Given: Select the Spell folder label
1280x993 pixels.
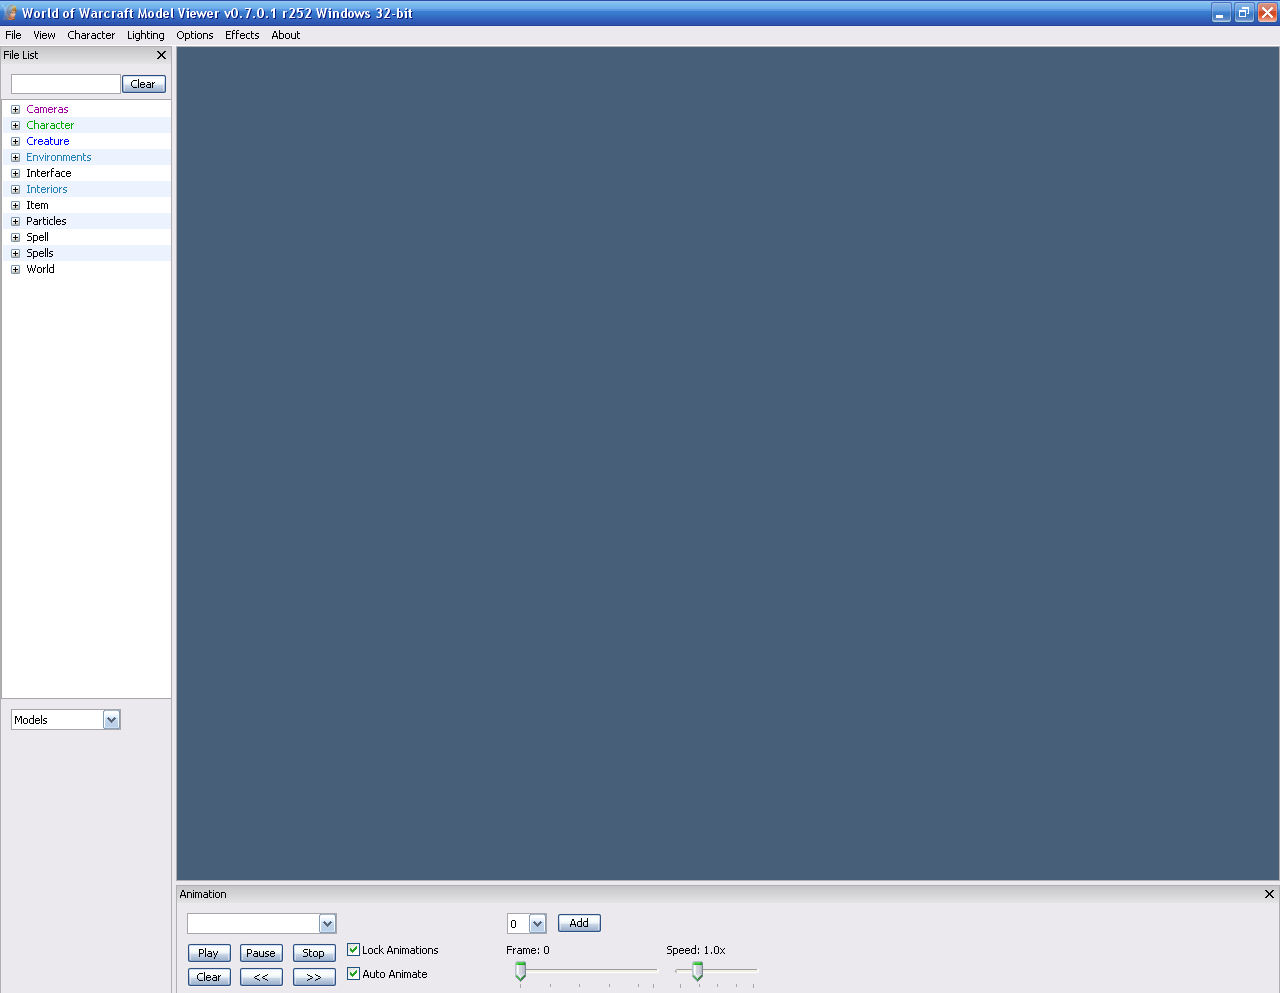Looking at the screenshot, I should tap(37, 237).
